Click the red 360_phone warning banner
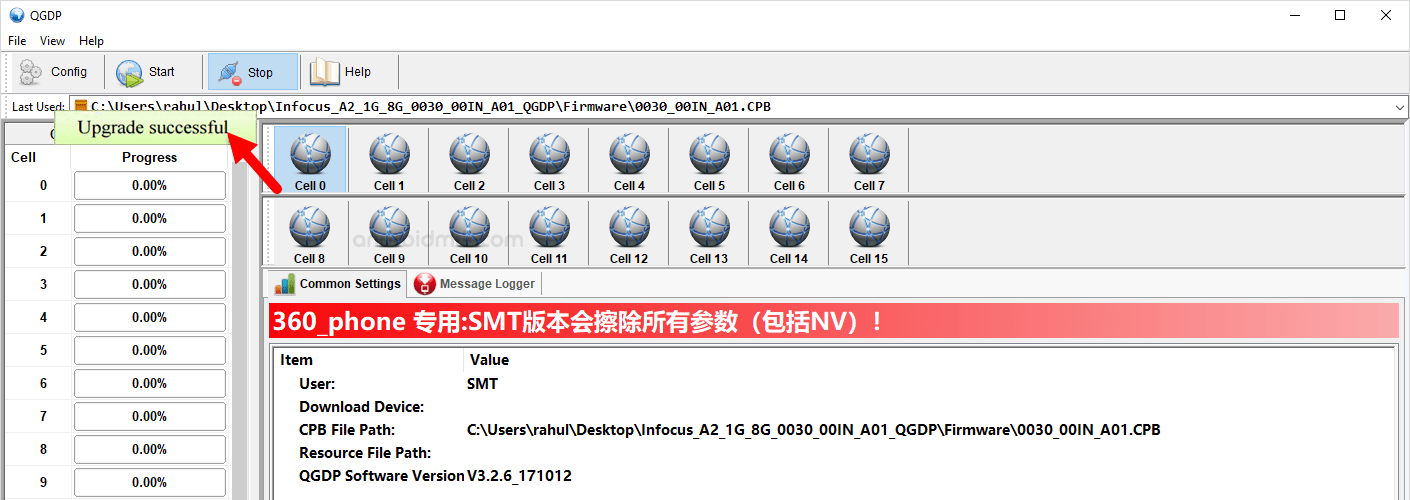This screenshot has height=500, width=1410. coord(834,321)
